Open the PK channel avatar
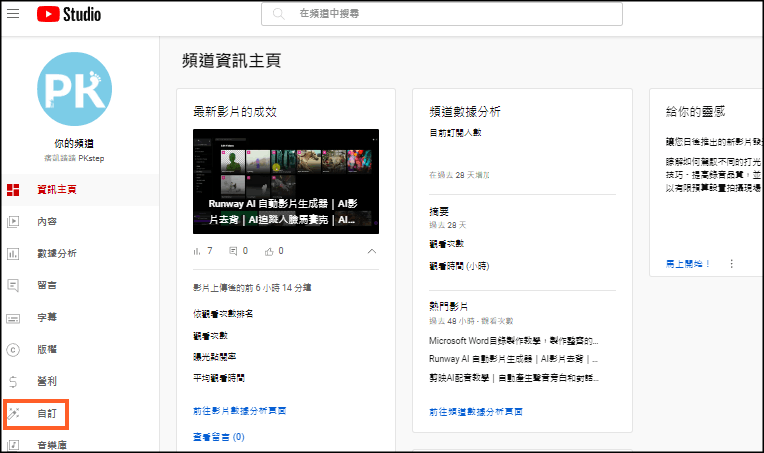 pos(75,89)
